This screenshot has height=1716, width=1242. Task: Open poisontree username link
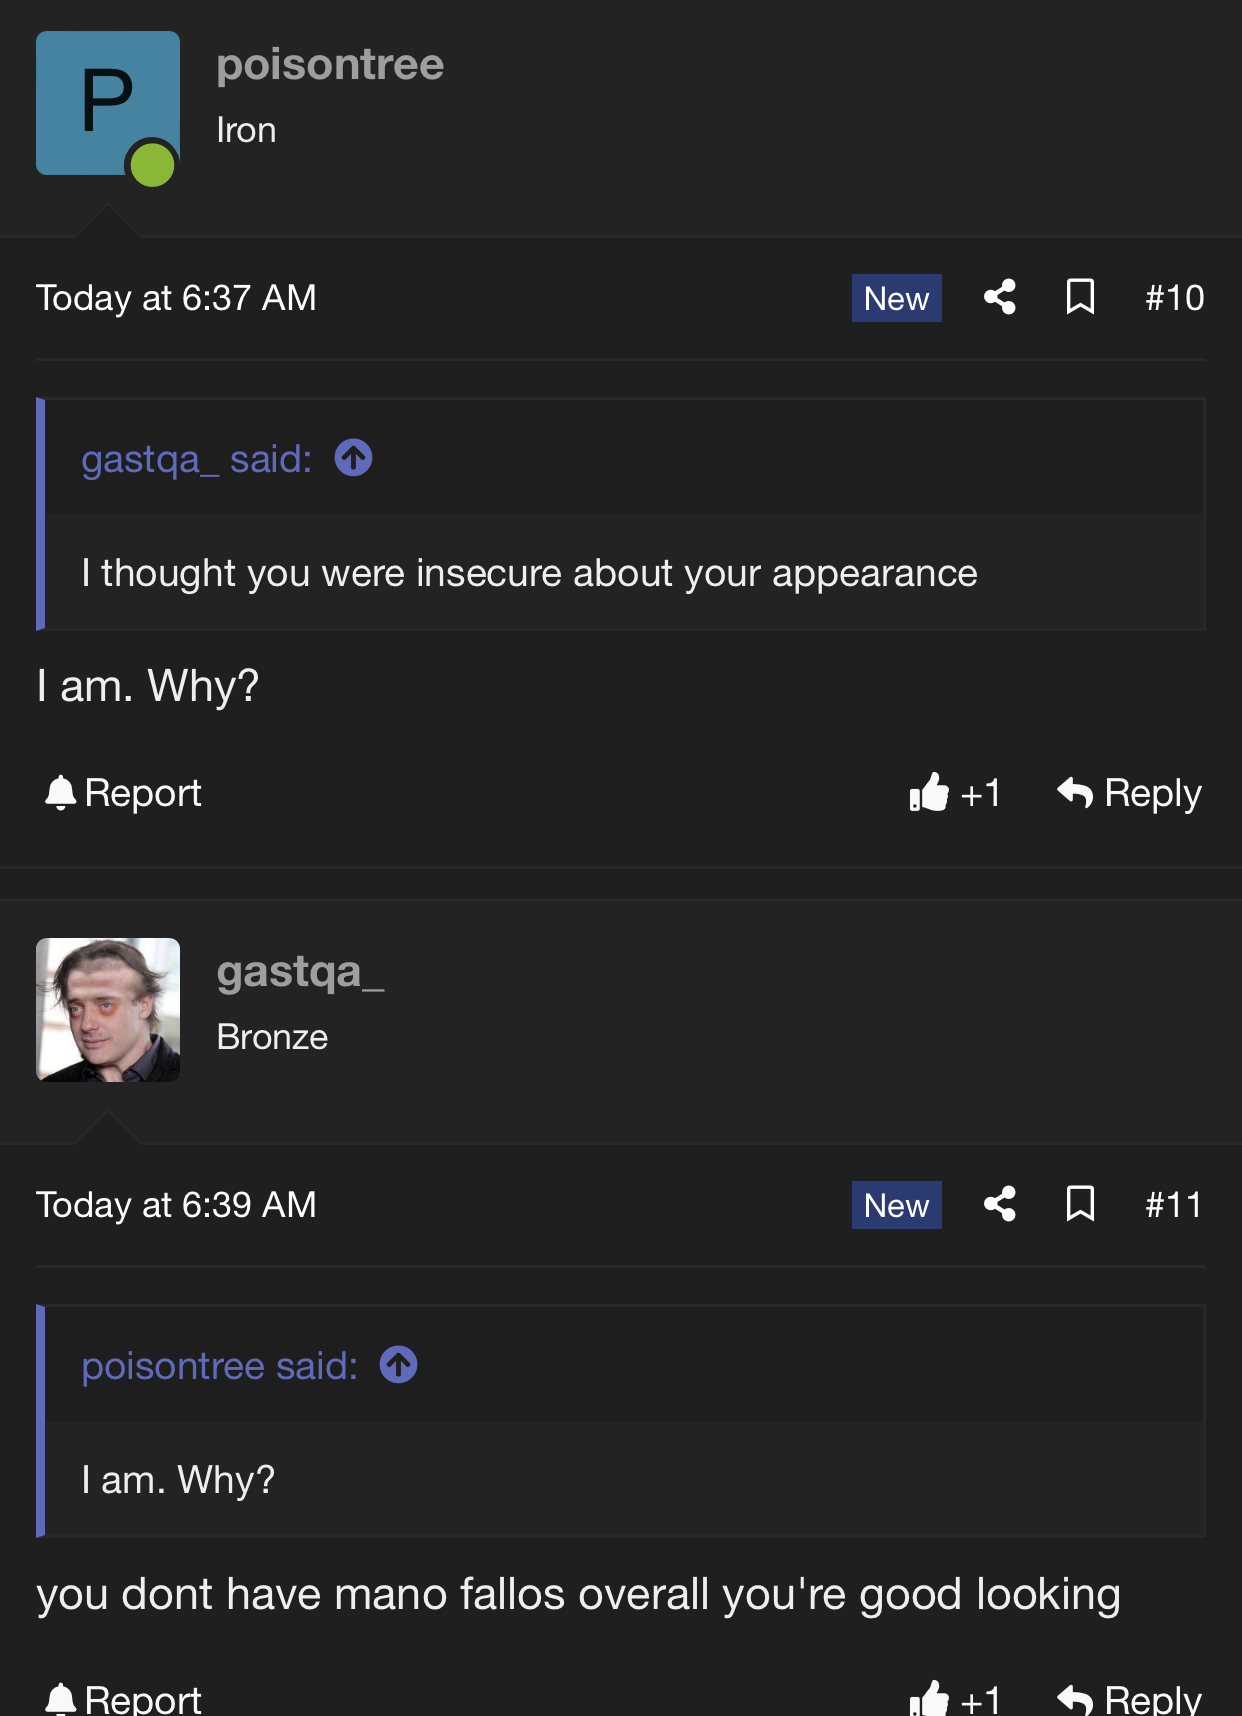coord(330,65)
